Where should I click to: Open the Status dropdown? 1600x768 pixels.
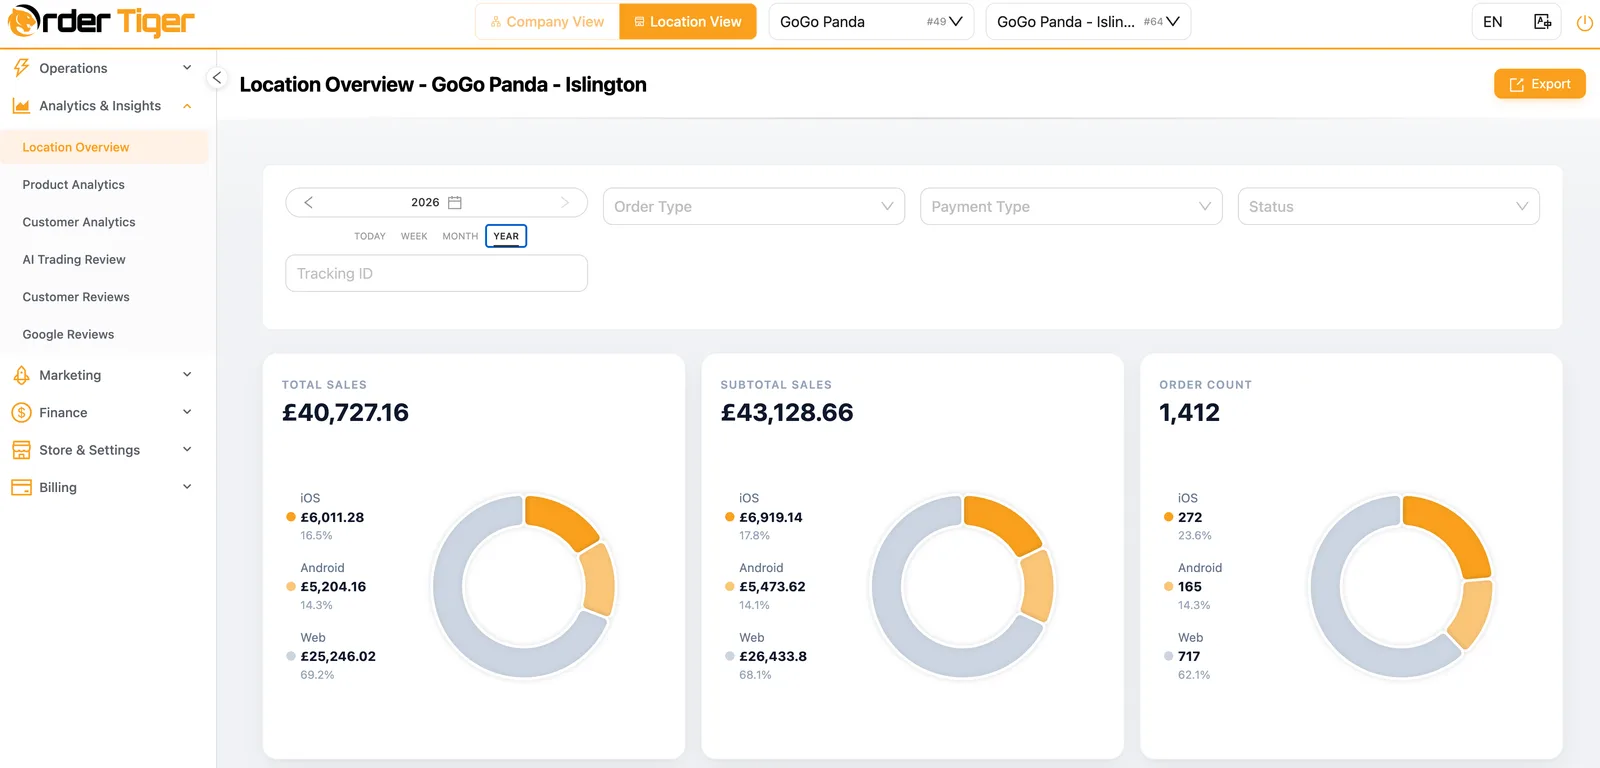[x=1388, y=206]
